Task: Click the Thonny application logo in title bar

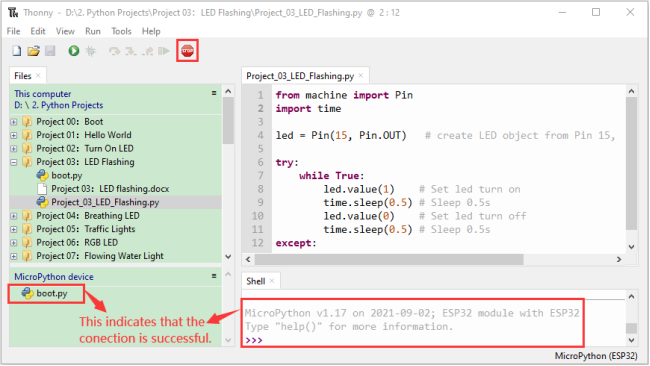Action: click(x=13, y=12)
